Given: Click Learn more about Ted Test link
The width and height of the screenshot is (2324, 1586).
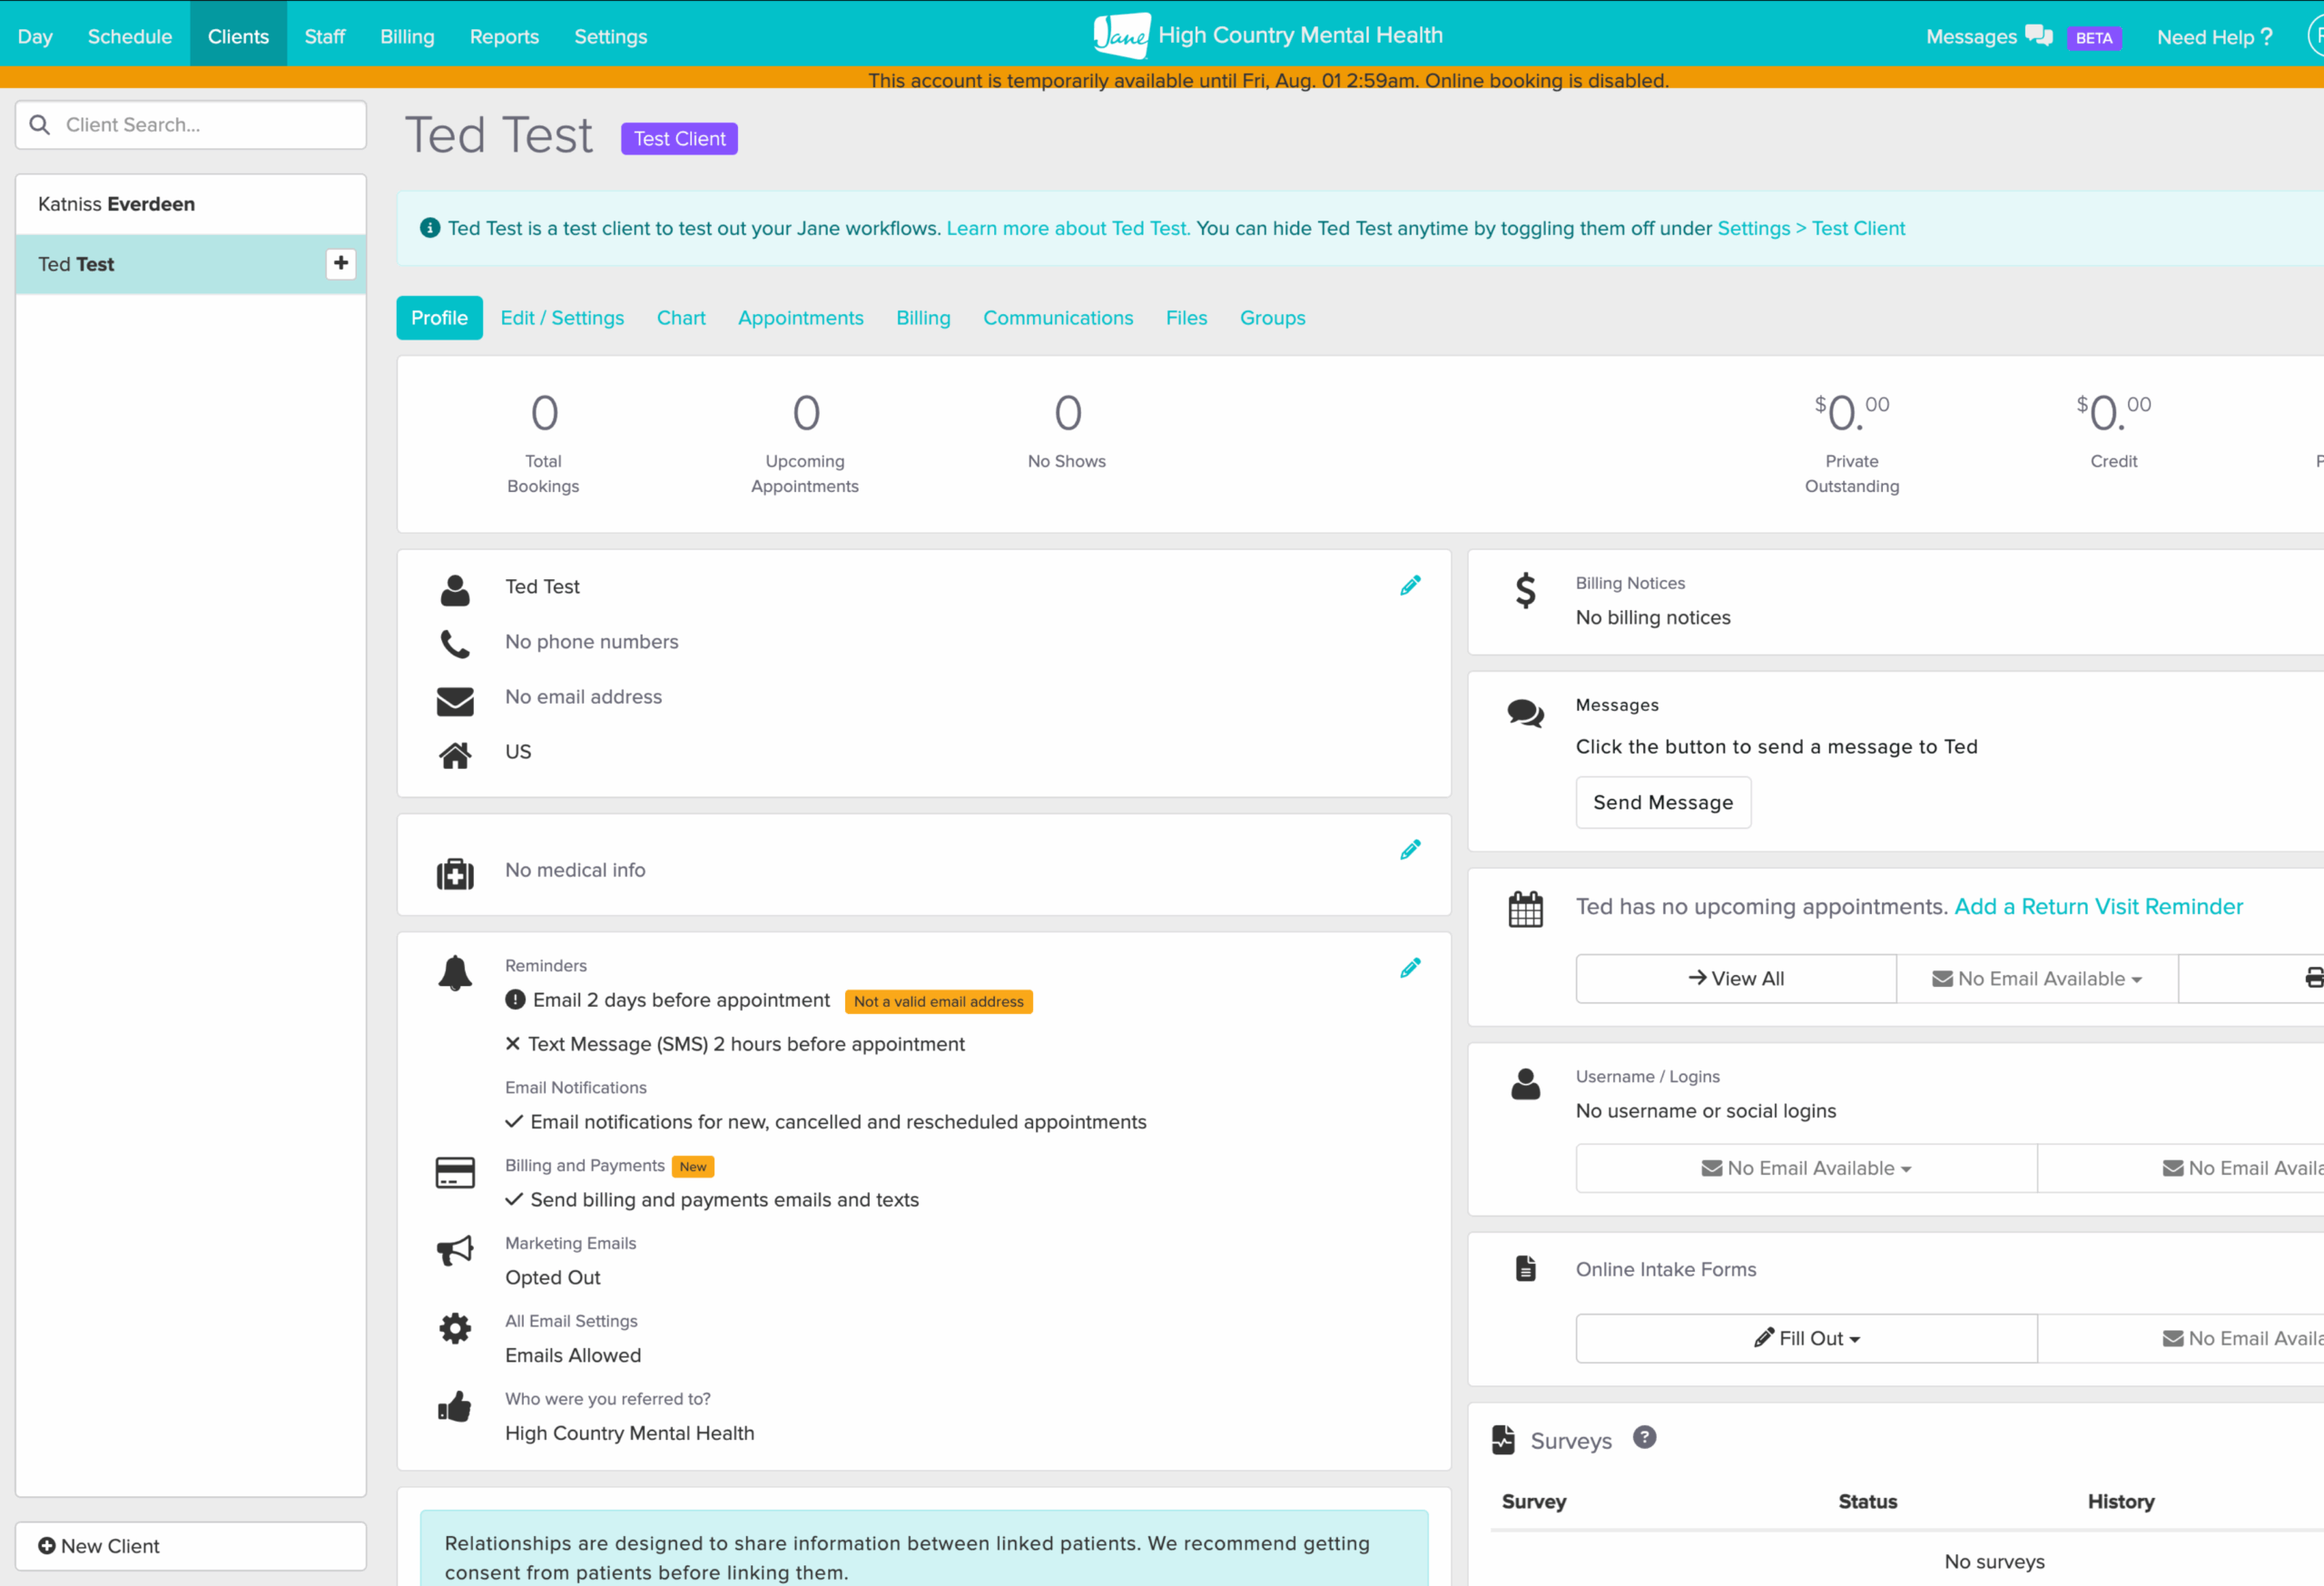Looking at the screenshot, I should 1068,228.
